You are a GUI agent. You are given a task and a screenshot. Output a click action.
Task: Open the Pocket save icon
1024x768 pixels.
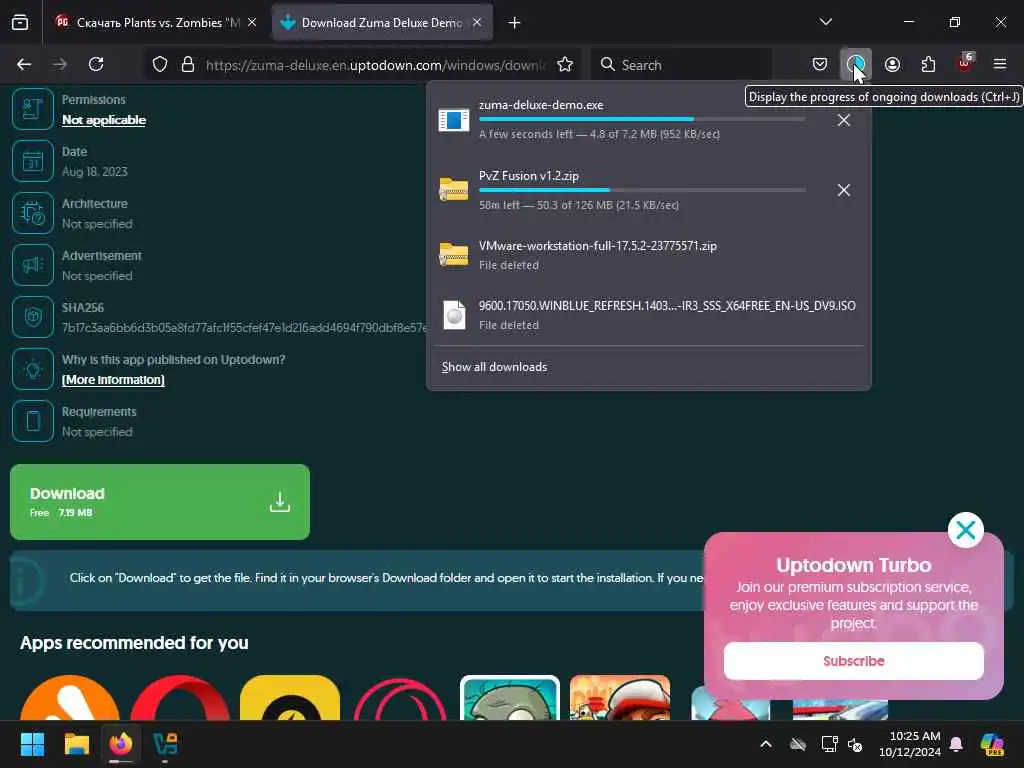click(x=820, y=64)
